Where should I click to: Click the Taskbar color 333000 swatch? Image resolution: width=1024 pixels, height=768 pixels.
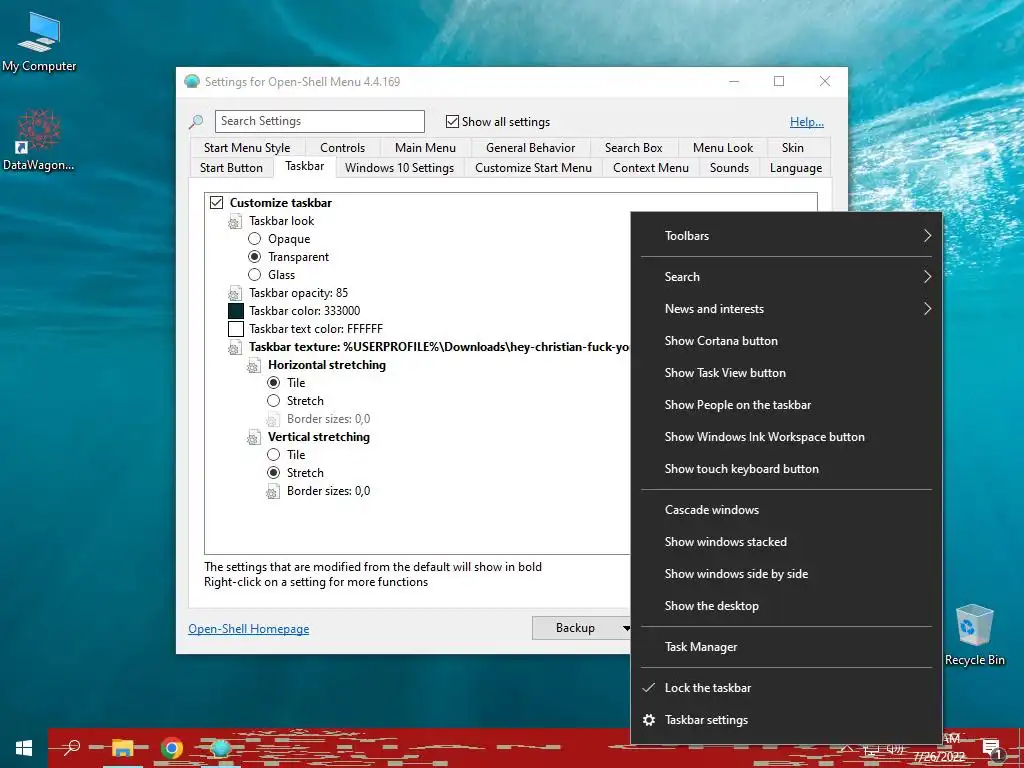[236, 311]
